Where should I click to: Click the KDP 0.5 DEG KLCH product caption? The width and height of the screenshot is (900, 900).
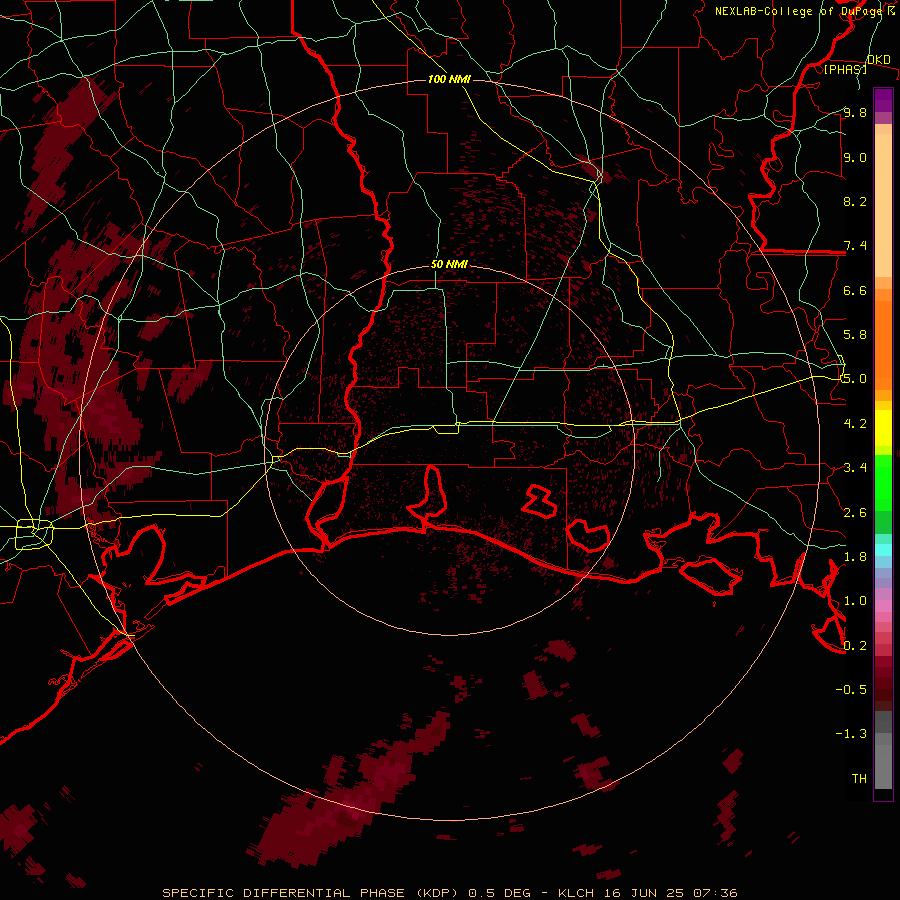[450, 893]
